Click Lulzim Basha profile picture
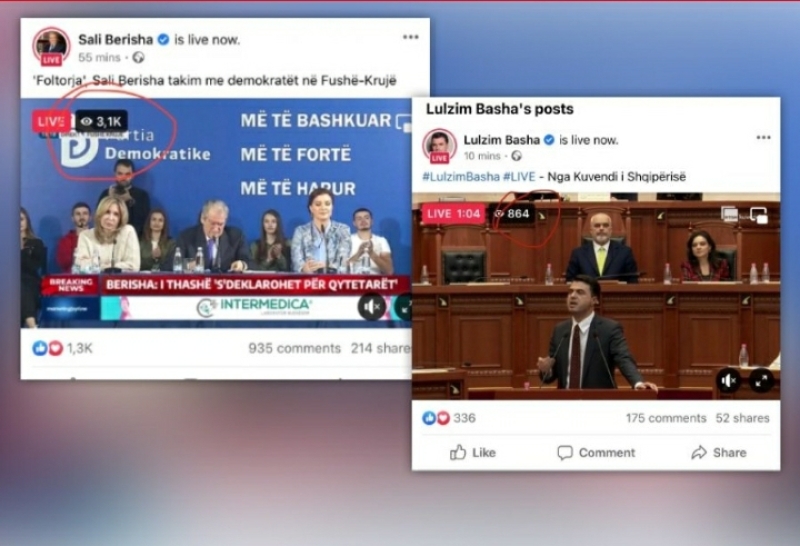 pos(439,145)
